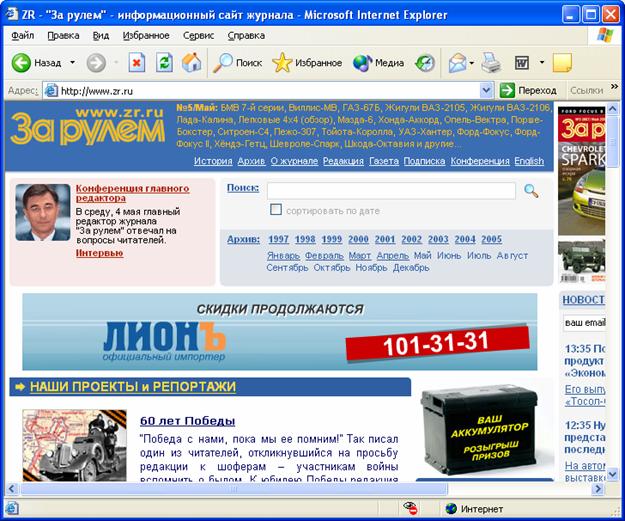Click the site search input field
The height and width of the screenshot is (521, 625).
tap(391, 191)
